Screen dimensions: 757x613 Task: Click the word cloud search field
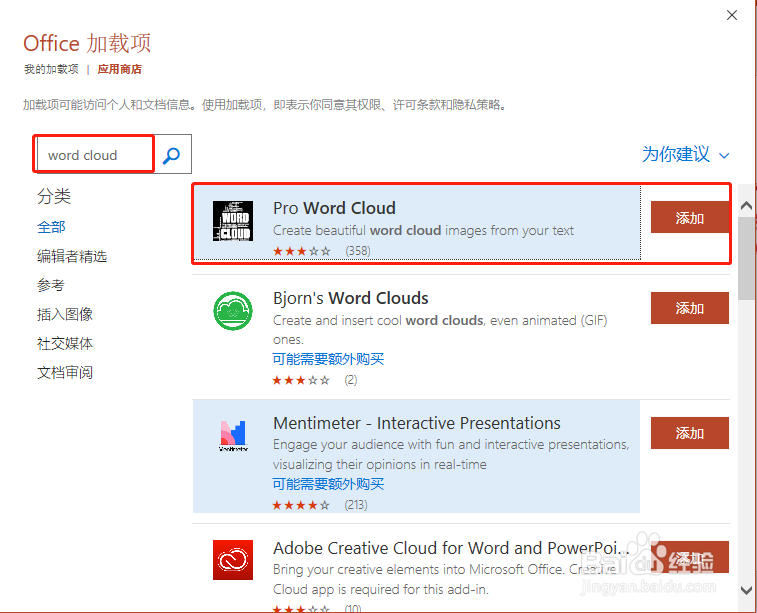click(96, 155)
